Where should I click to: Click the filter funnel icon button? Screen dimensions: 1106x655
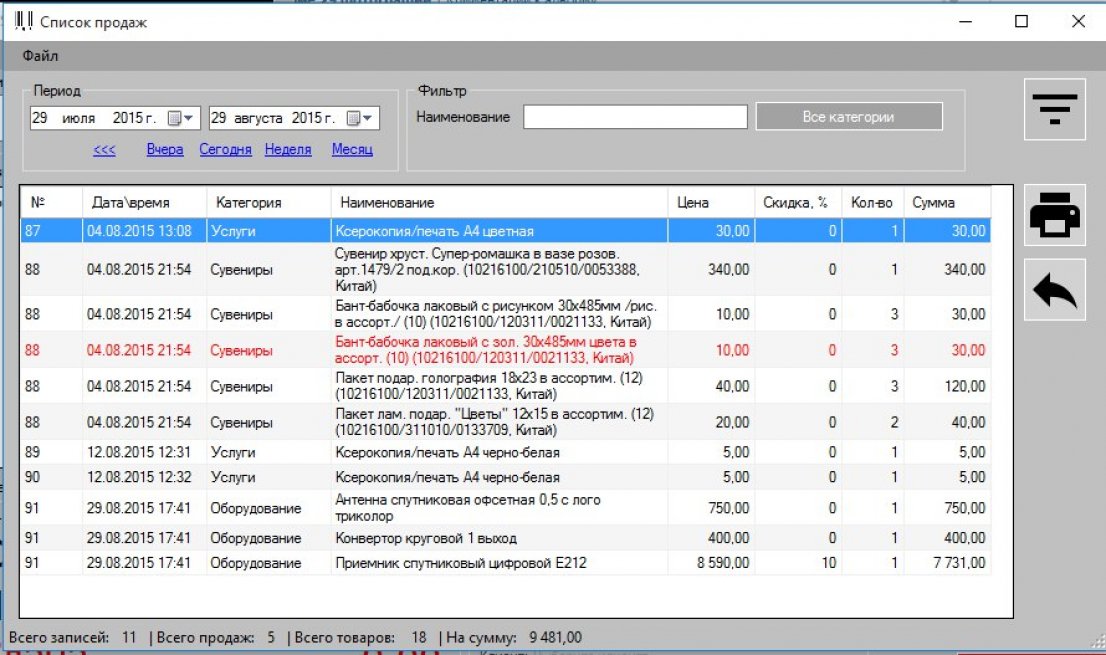(x=1055, y=109)
